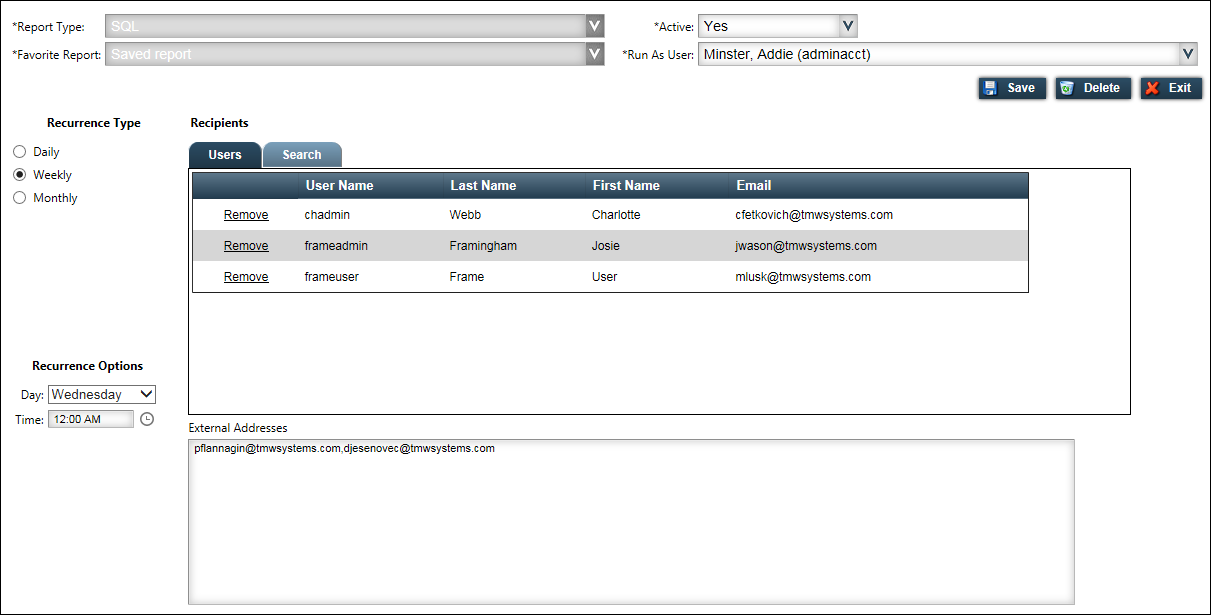Click the Time field showing 12:00 AM
This screenshot has width=1211, height=615.
point(91,420)
